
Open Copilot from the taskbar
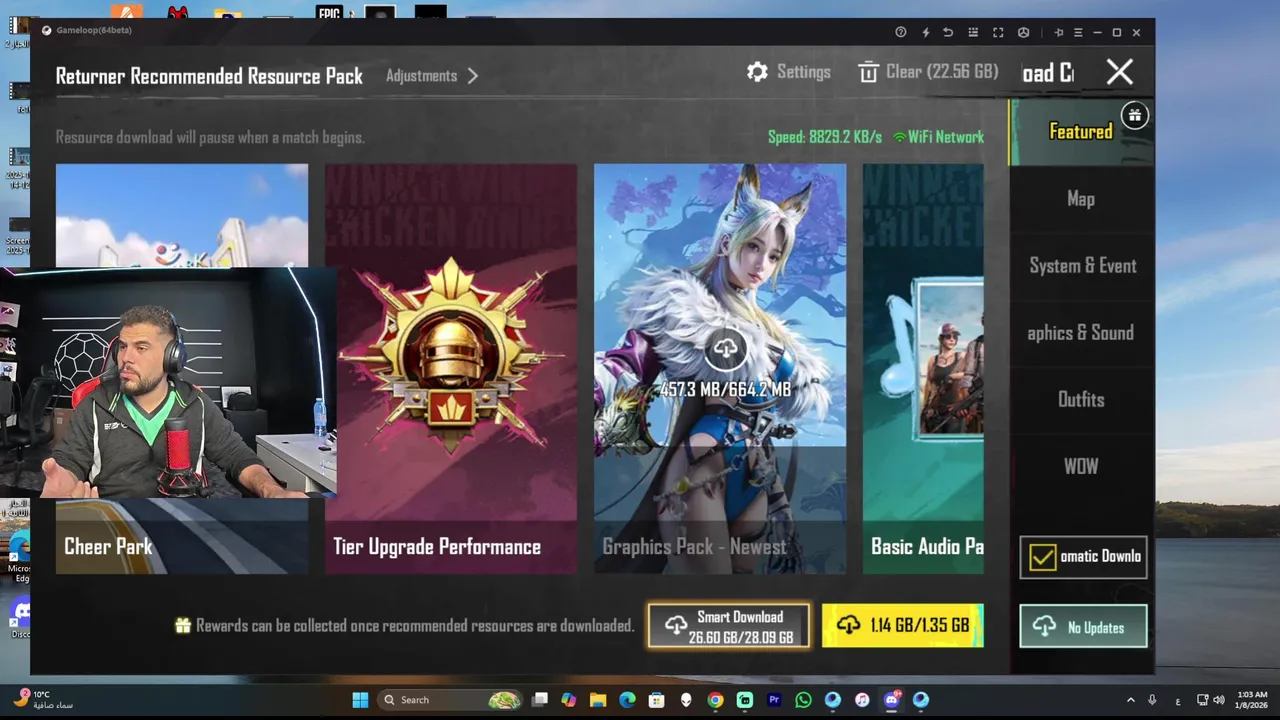point(569,700)
